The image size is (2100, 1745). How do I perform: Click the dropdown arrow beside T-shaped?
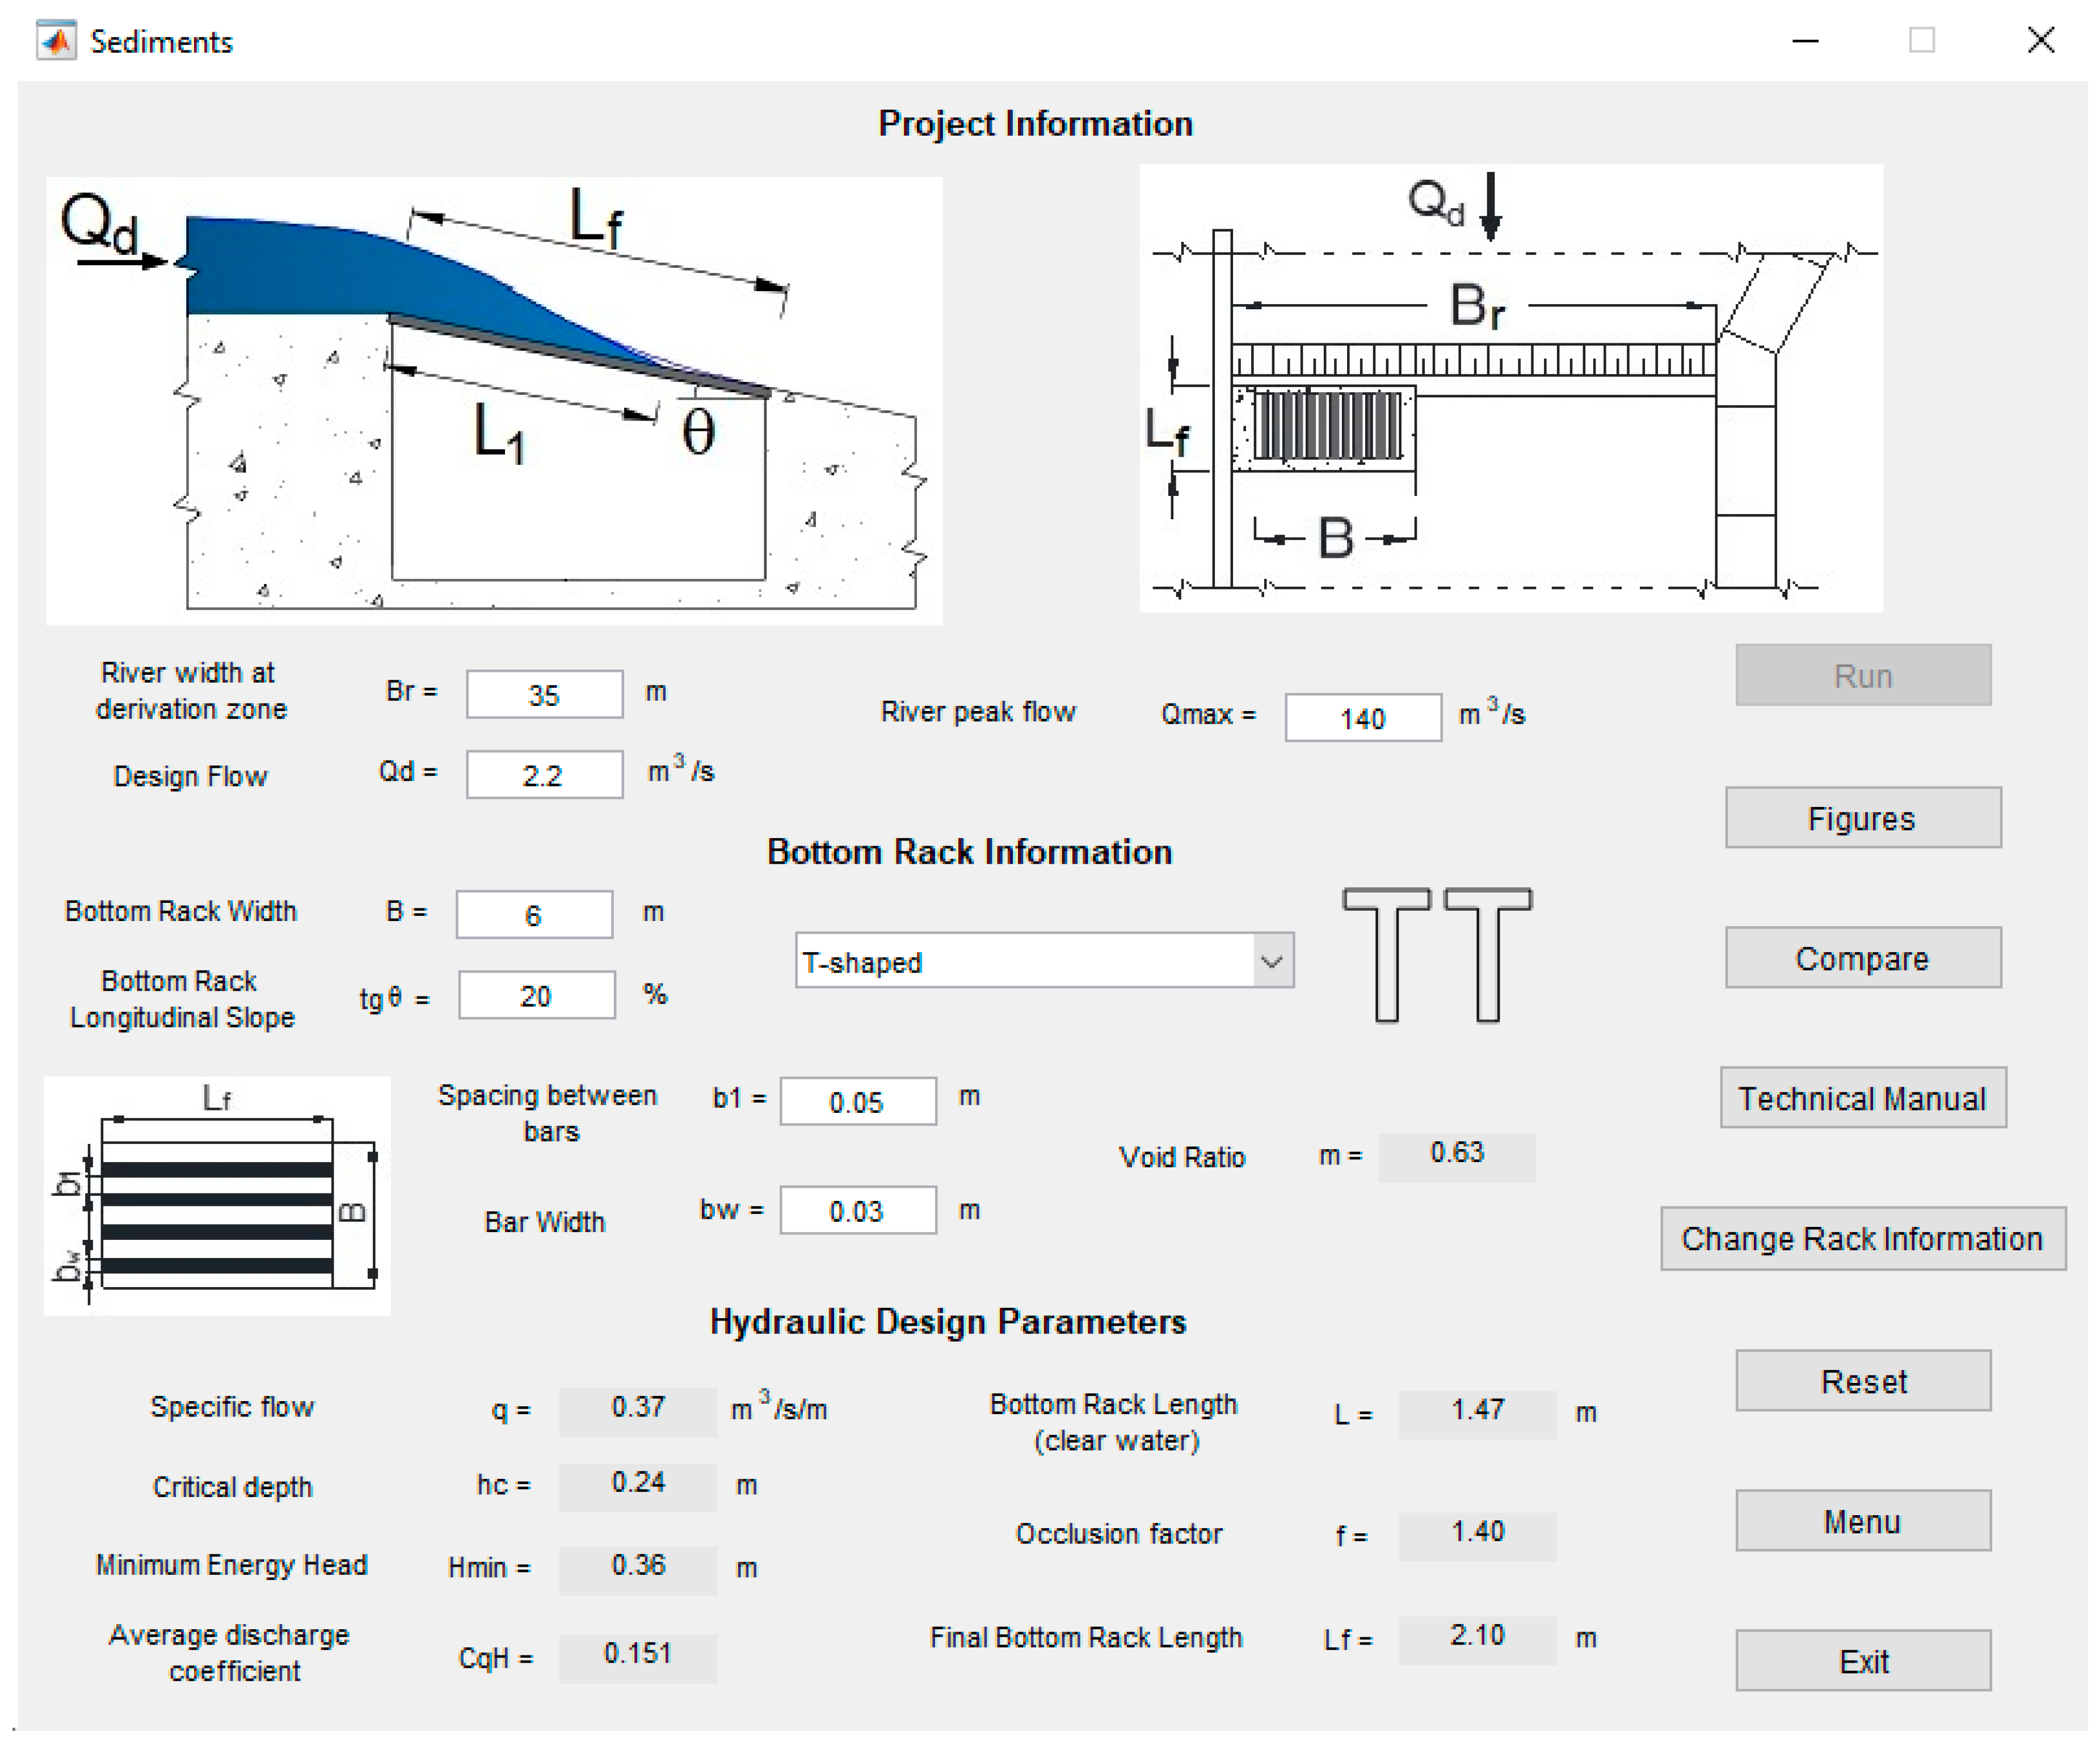(1271, 961)
